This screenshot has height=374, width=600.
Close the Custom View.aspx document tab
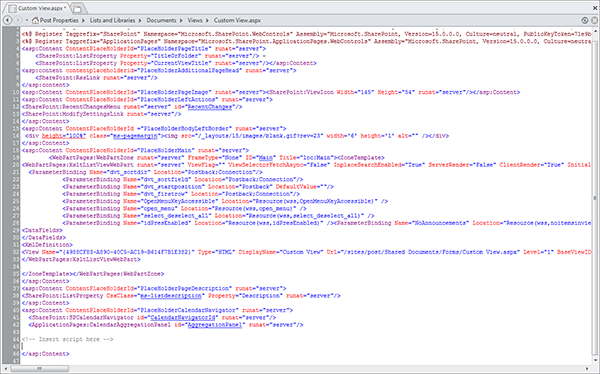[595, 8]
